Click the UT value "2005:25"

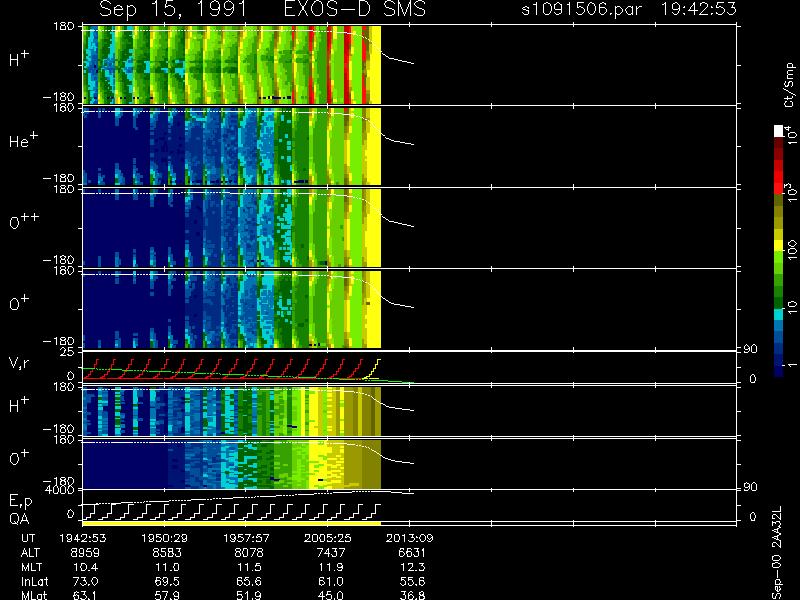pyautogui.click(x=328, y=538)
